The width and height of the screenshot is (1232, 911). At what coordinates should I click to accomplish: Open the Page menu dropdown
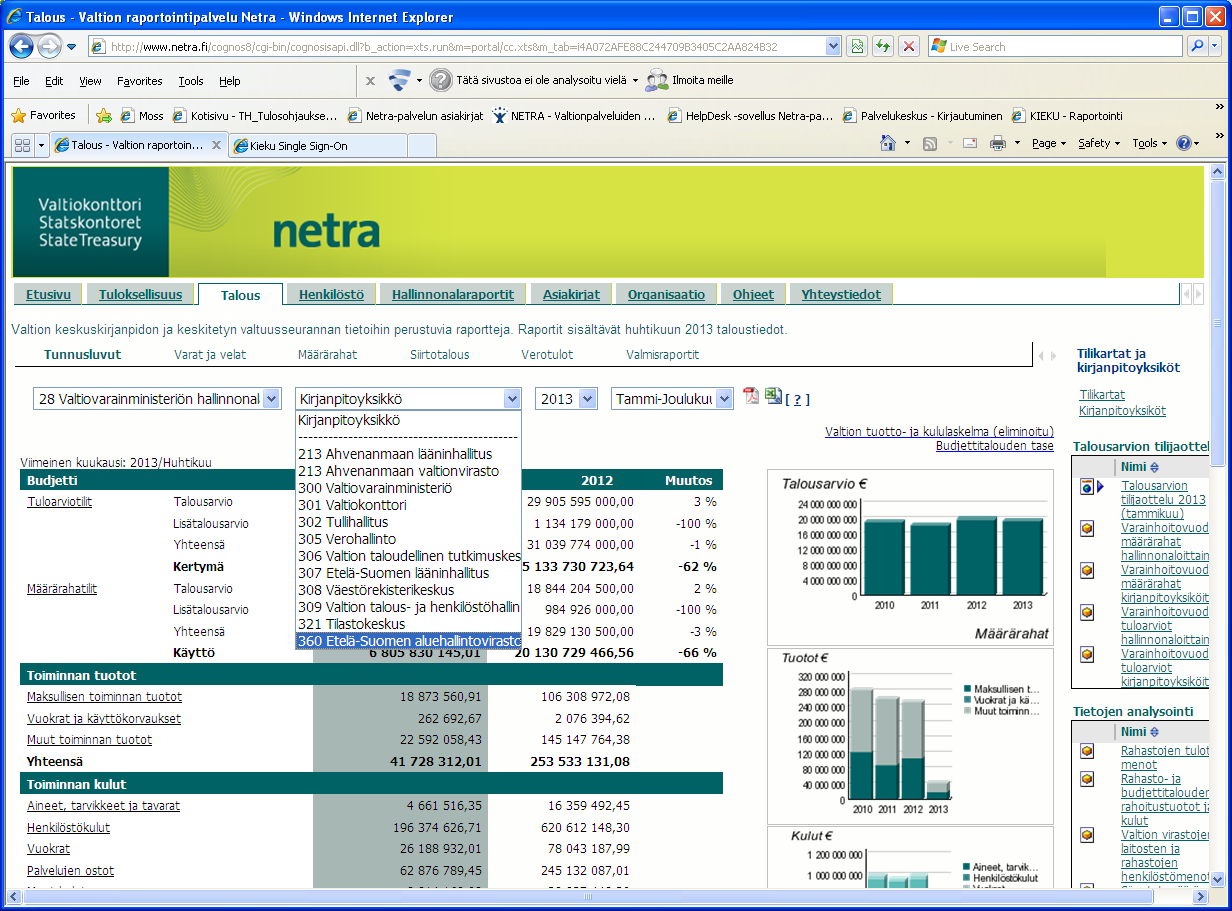pyautogui.click(x=1047, y=143)
